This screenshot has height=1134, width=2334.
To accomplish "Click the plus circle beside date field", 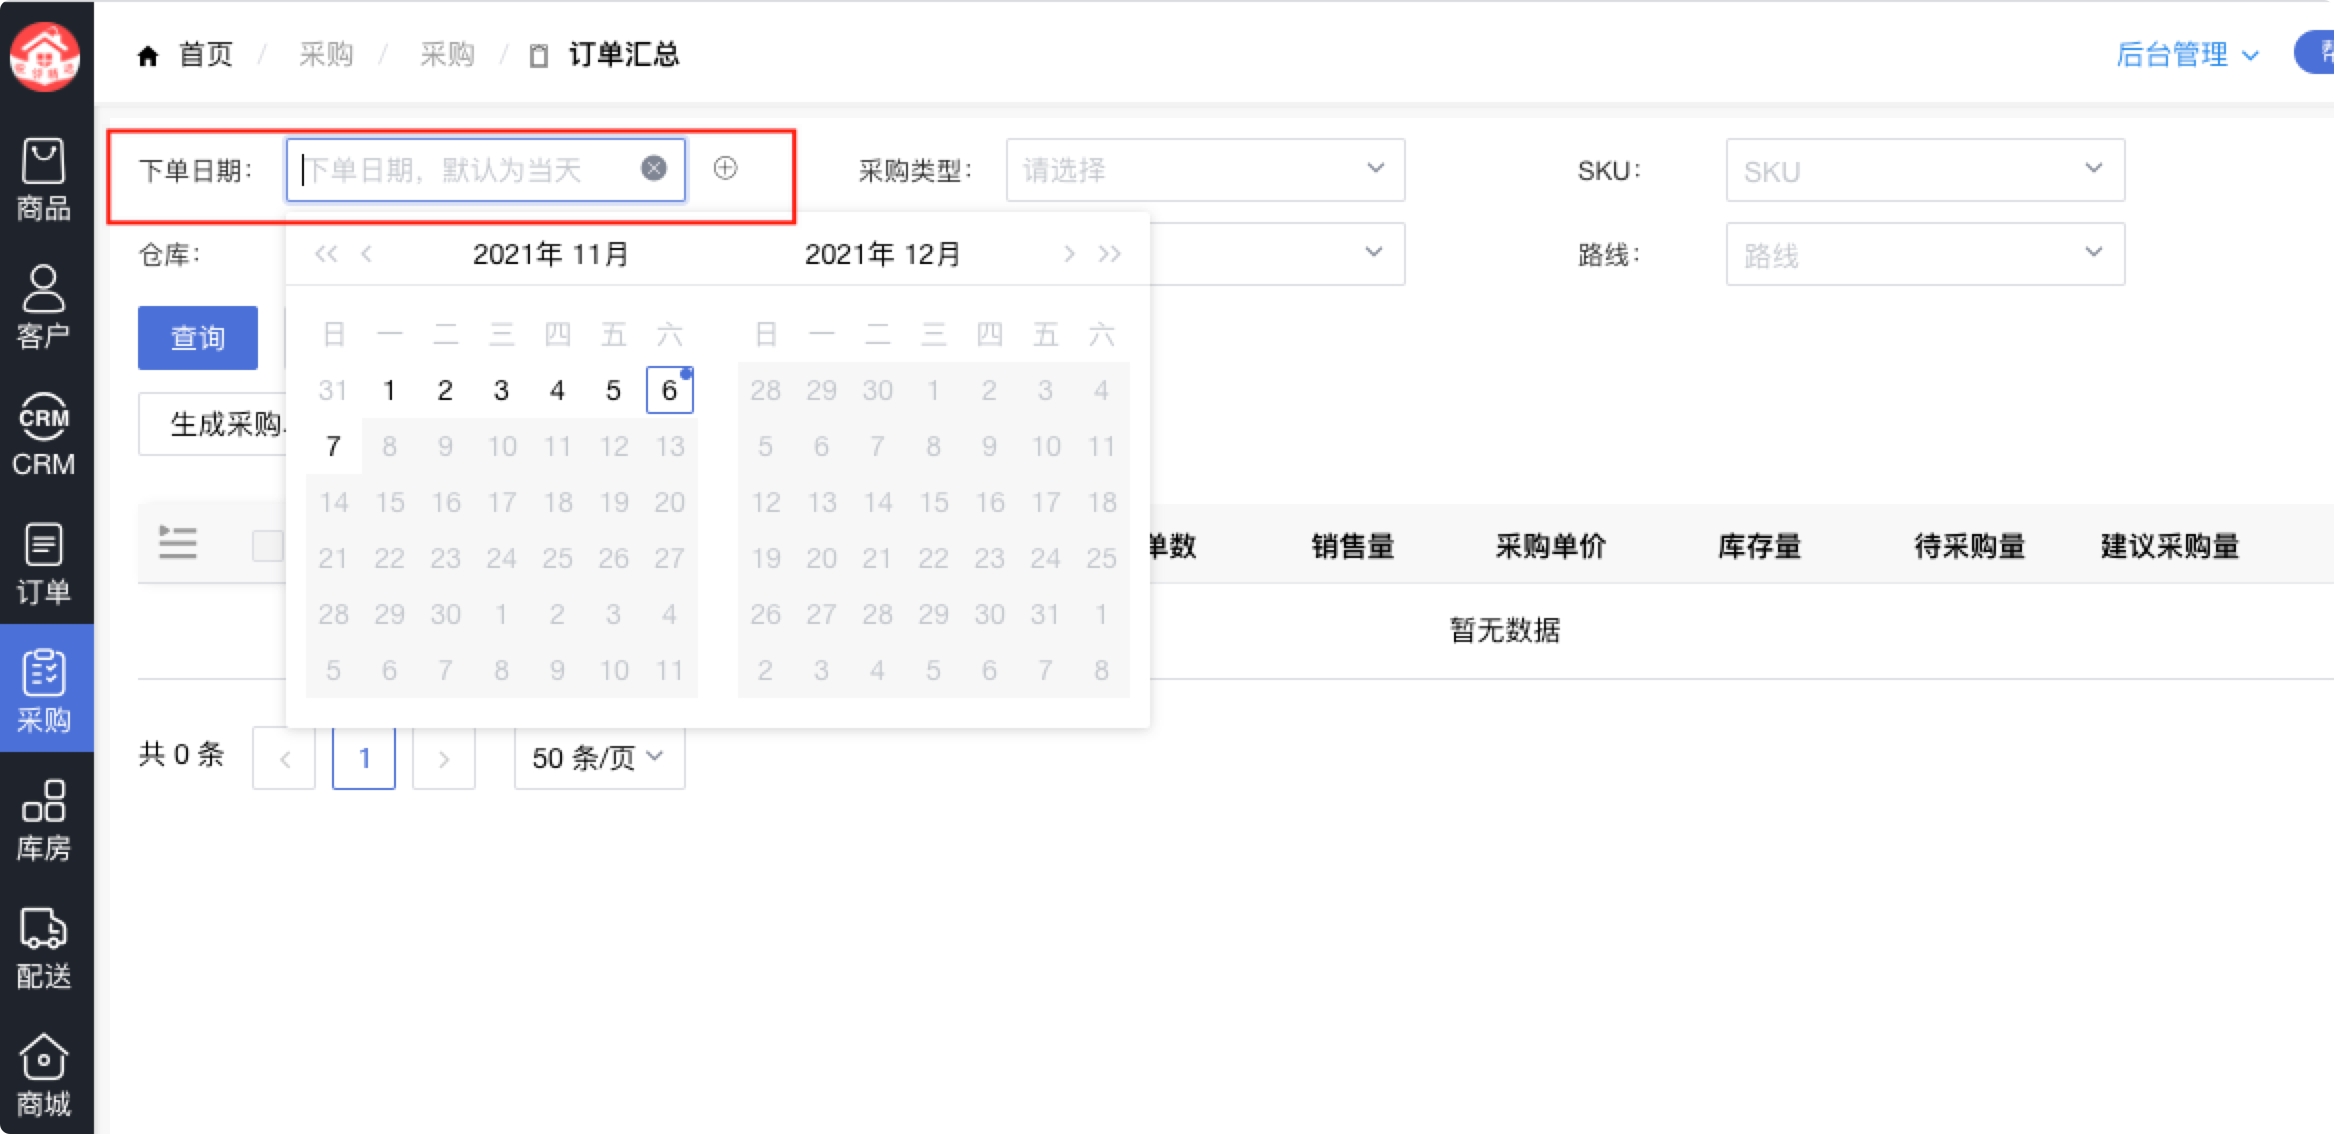I will (x=726, y=168).
